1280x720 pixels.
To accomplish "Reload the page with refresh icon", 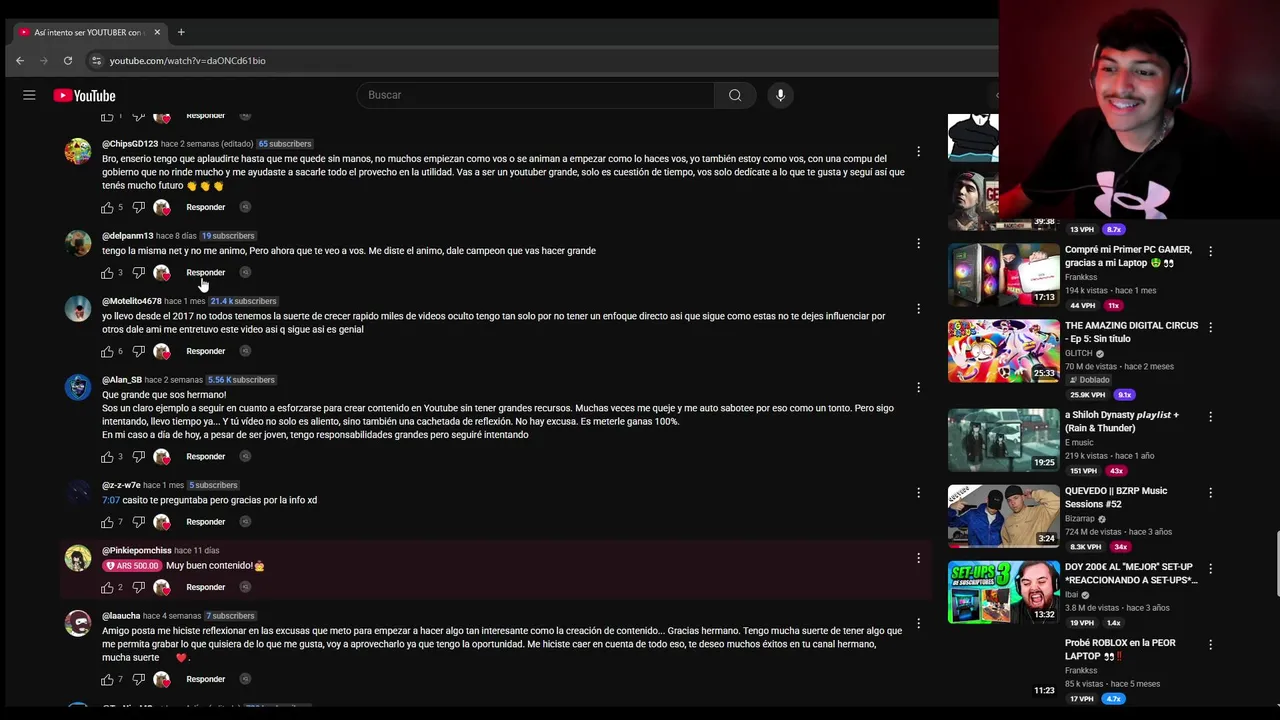I will click(x=68, y=61).
